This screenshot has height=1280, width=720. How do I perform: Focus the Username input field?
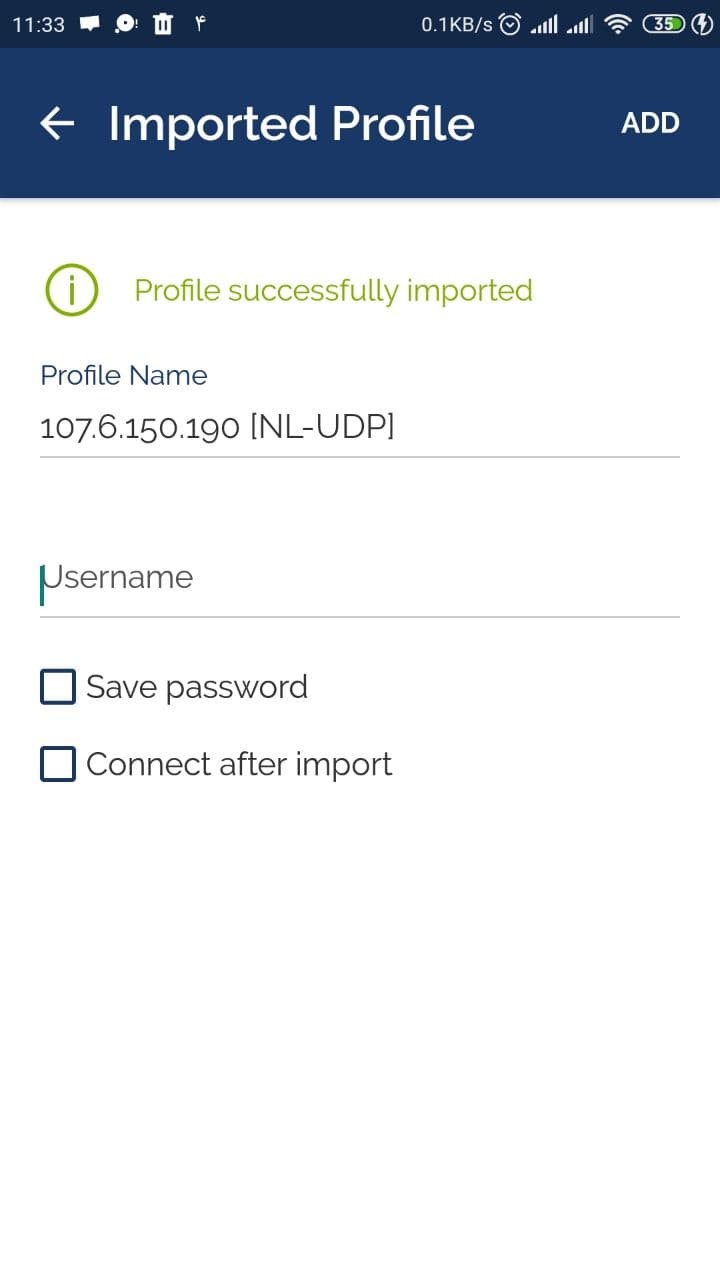(359, 578)
